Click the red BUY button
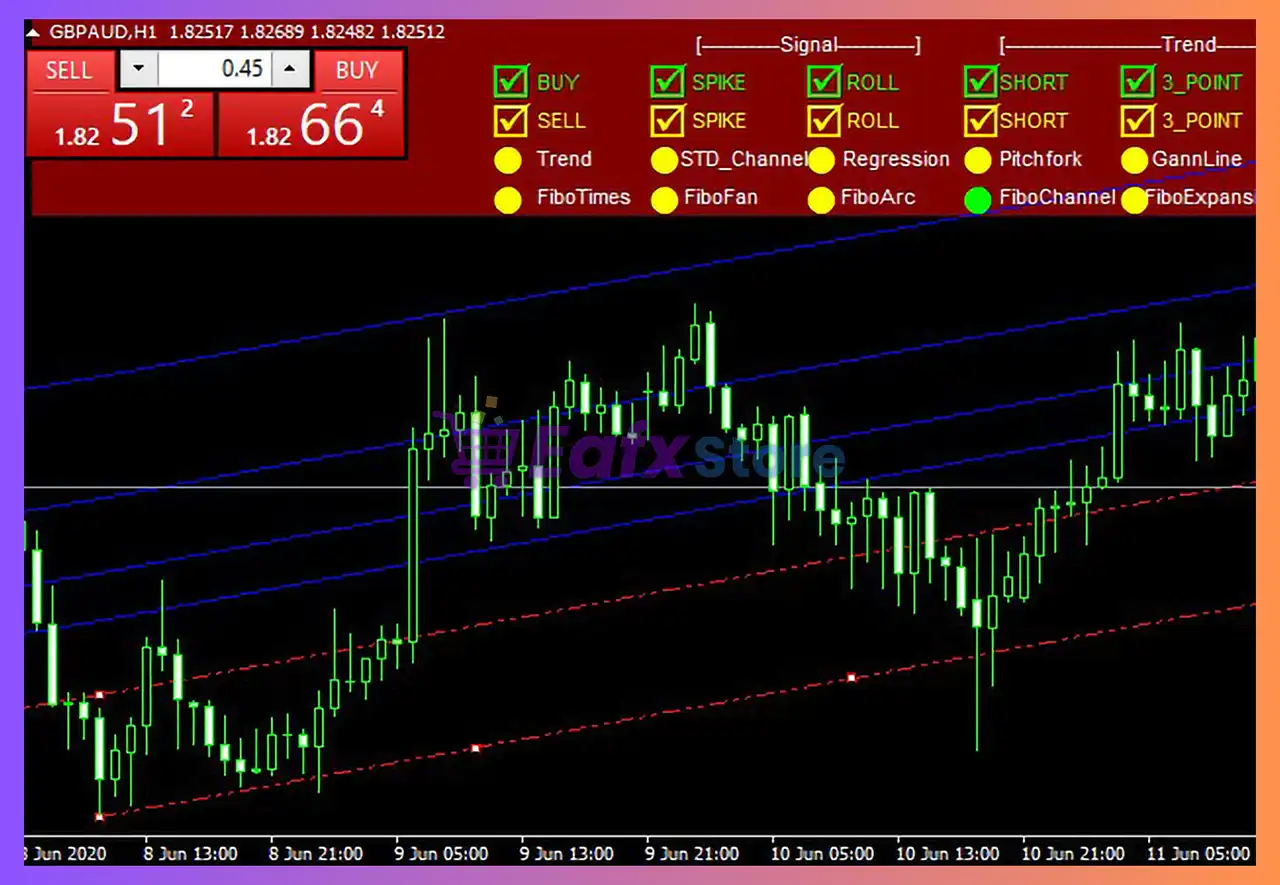This screenshot has width=1280, height=885. 357,71
